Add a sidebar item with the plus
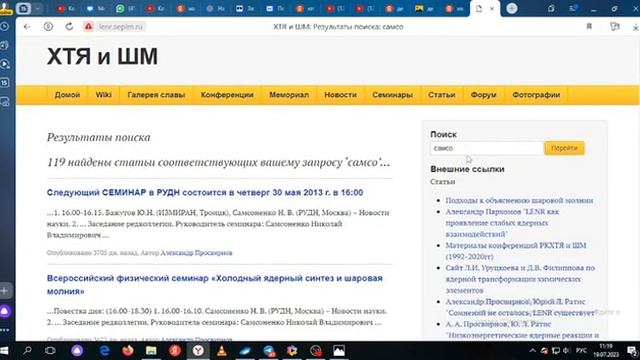Image resolution: width=640 pixels, height=360 pixels. point(5,291)
